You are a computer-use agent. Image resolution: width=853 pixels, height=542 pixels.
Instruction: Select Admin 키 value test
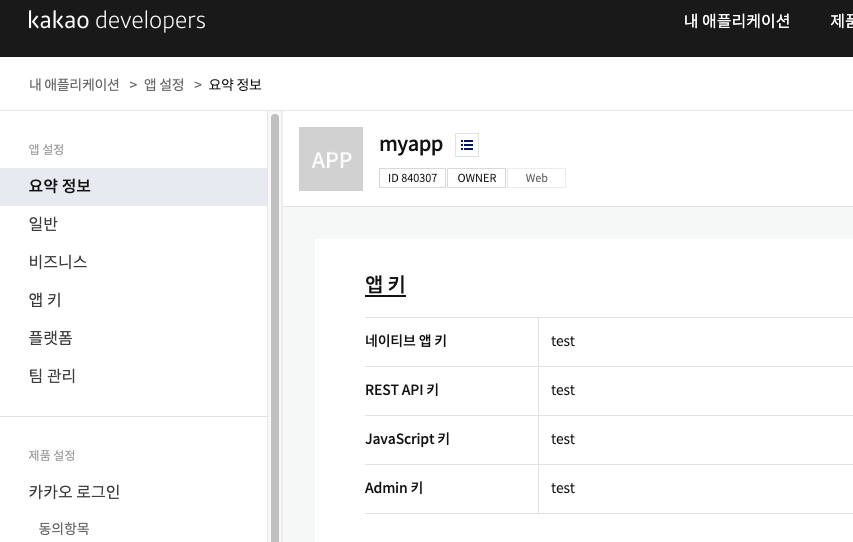pyautogui.click(x=563, y=488)
